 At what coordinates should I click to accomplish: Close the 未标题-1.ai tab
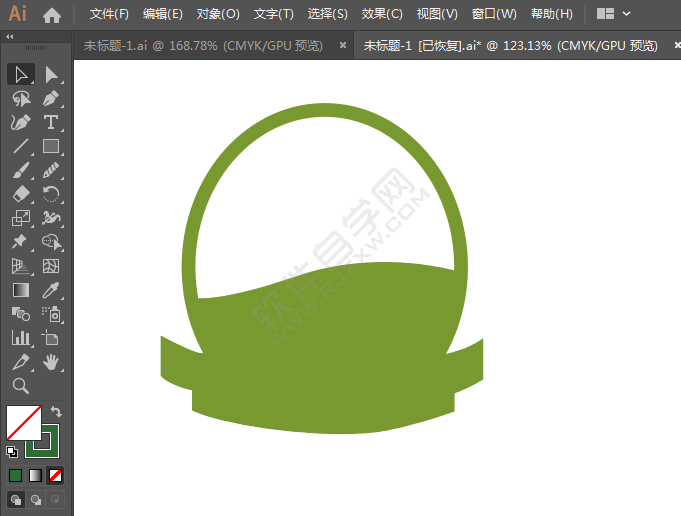(343, 45)
